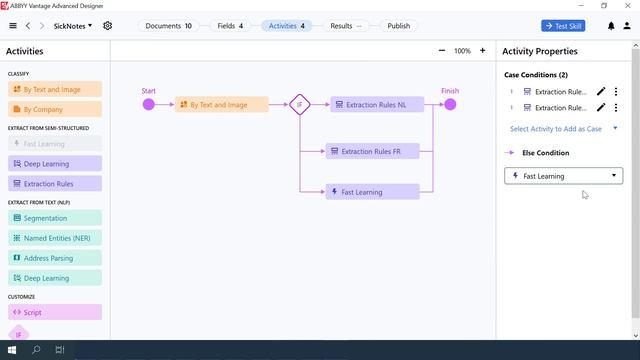640x360 pixels.
Task: Open more options for first Extraction Rule case
Action: coord(616,91)
